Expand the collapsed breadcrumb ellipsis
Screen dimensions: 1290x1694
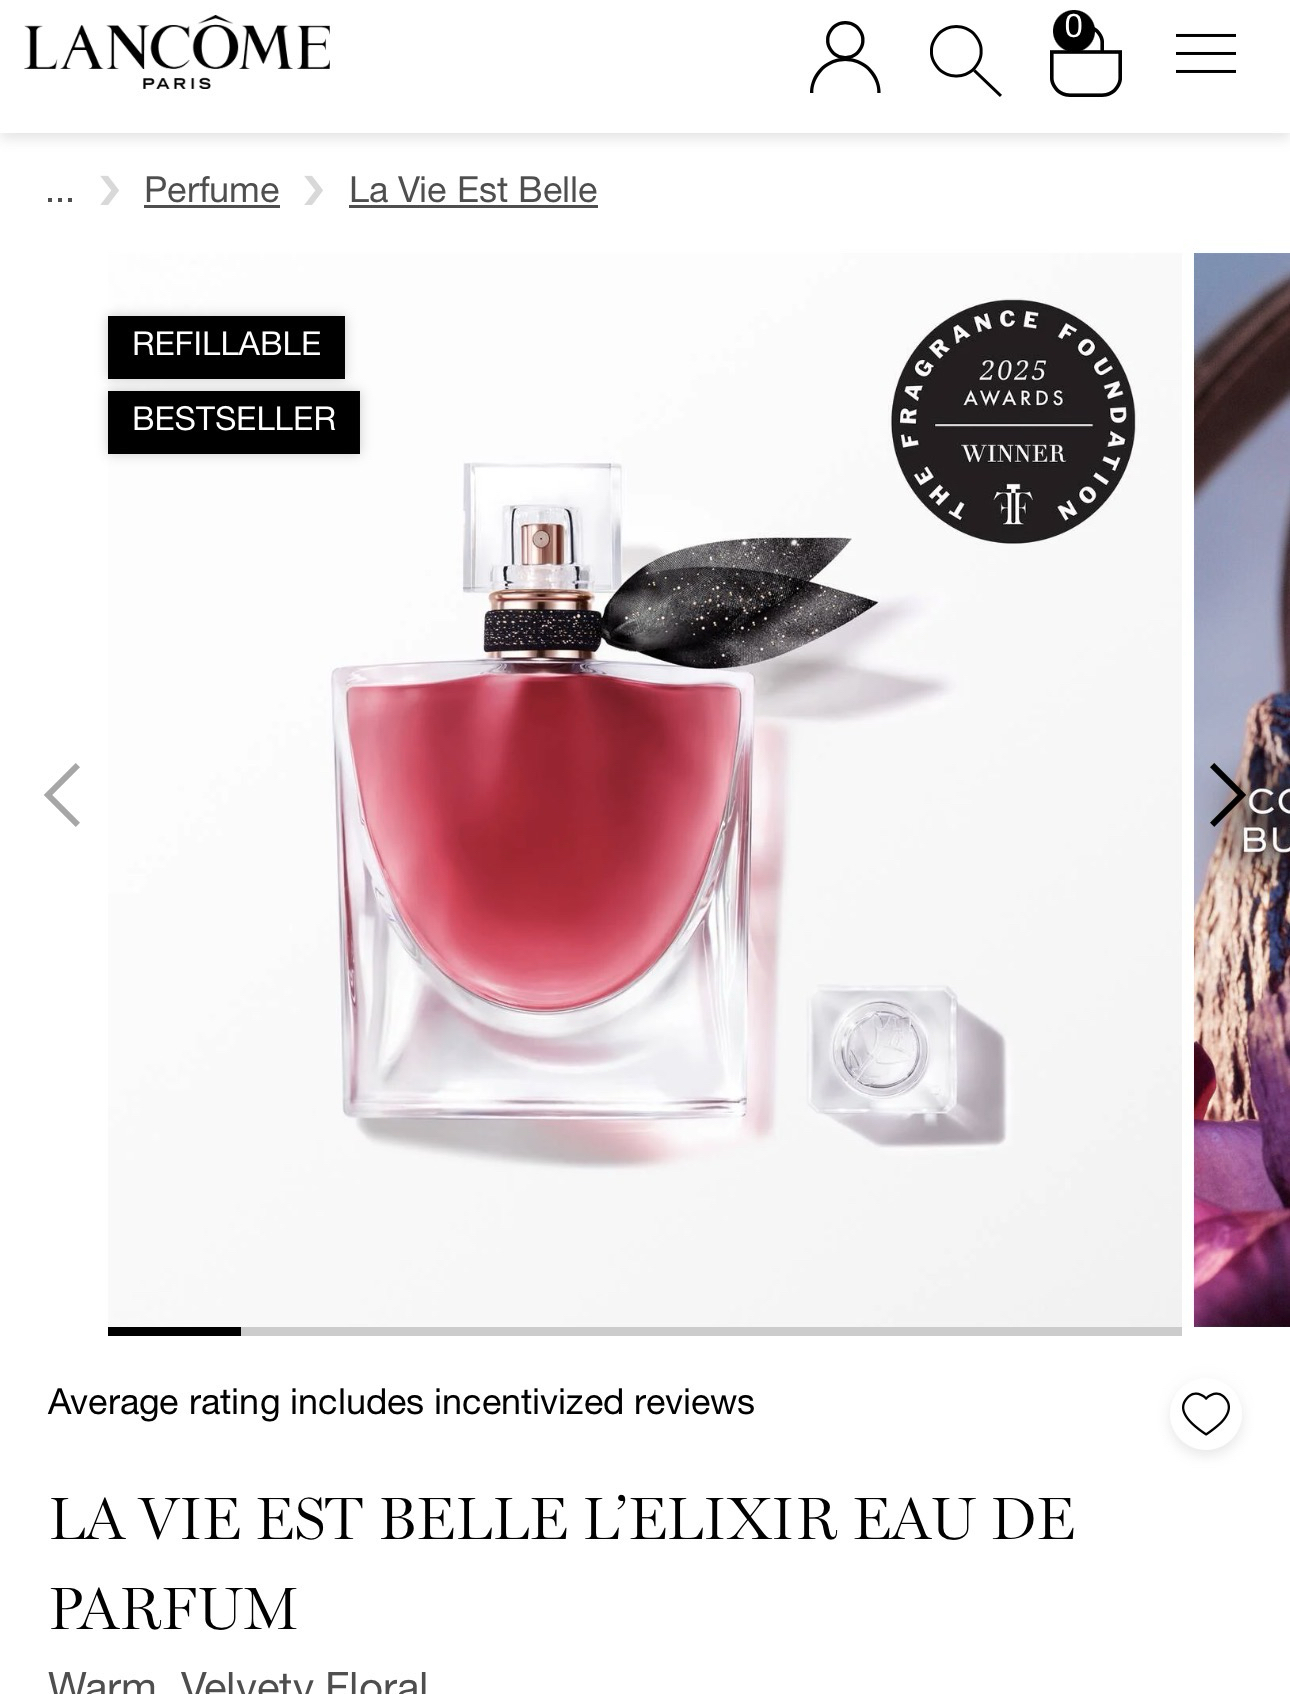tap(60, 190)
